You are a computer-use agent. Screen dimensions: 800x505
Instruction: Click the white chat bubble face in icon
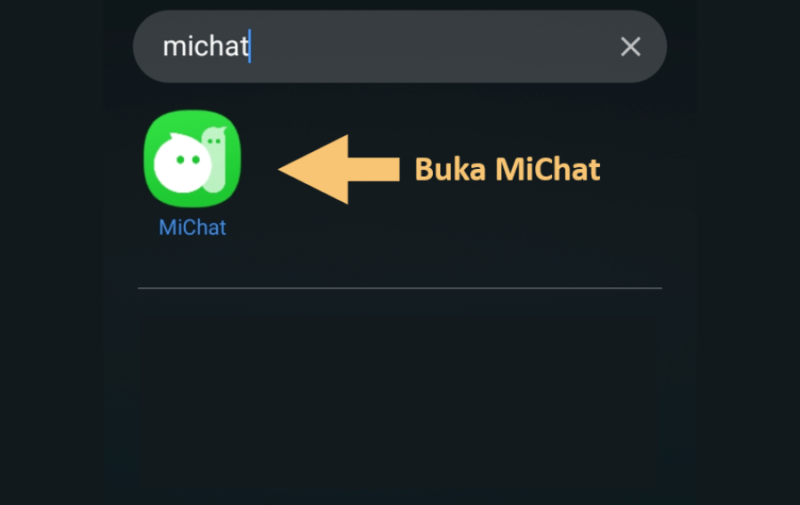183,163
